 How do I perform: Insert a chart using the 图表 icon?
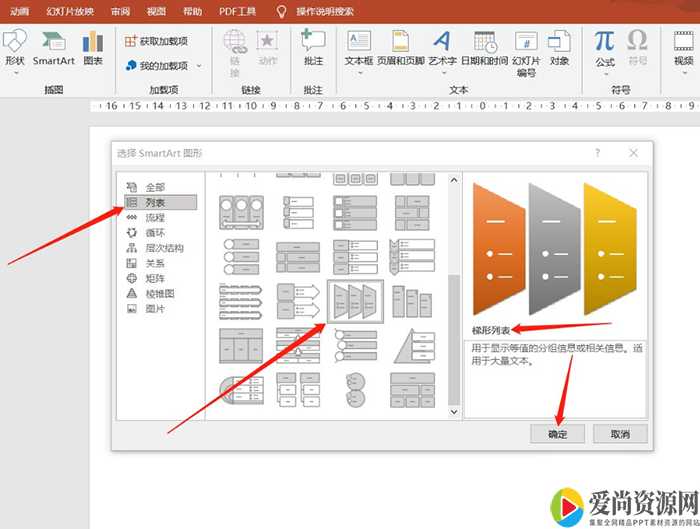coord(93,47)
